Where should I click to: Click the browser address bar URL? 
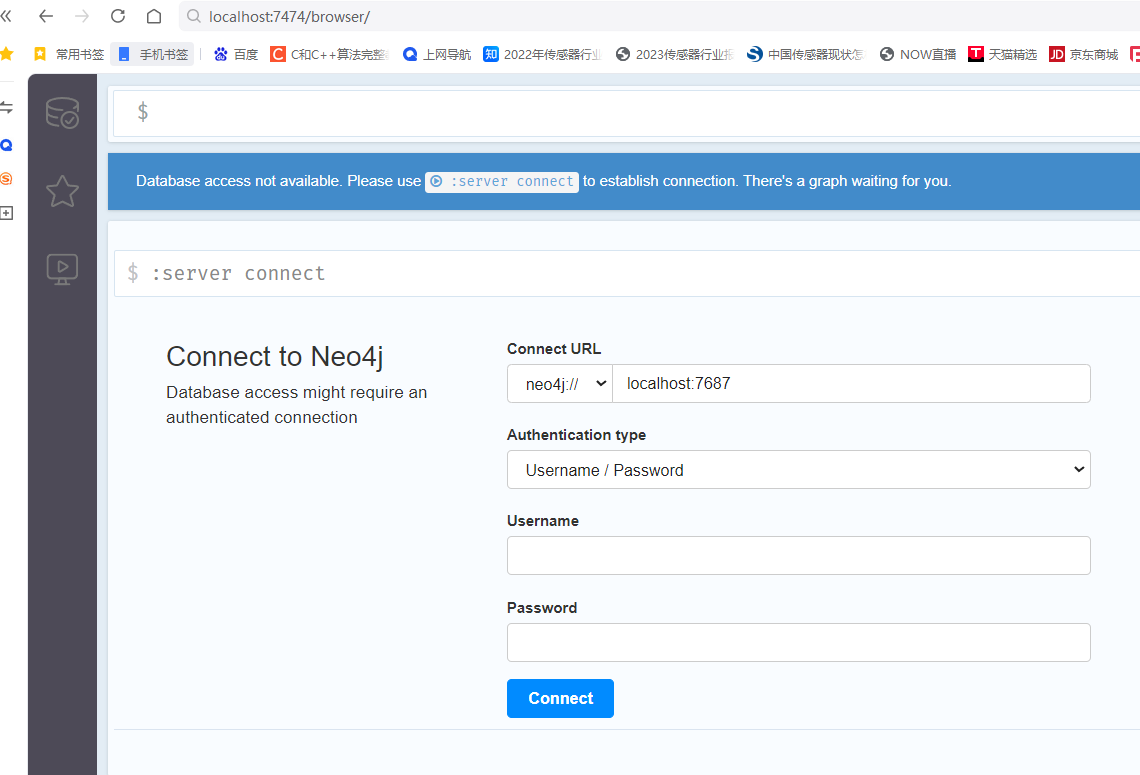[289, 16]
